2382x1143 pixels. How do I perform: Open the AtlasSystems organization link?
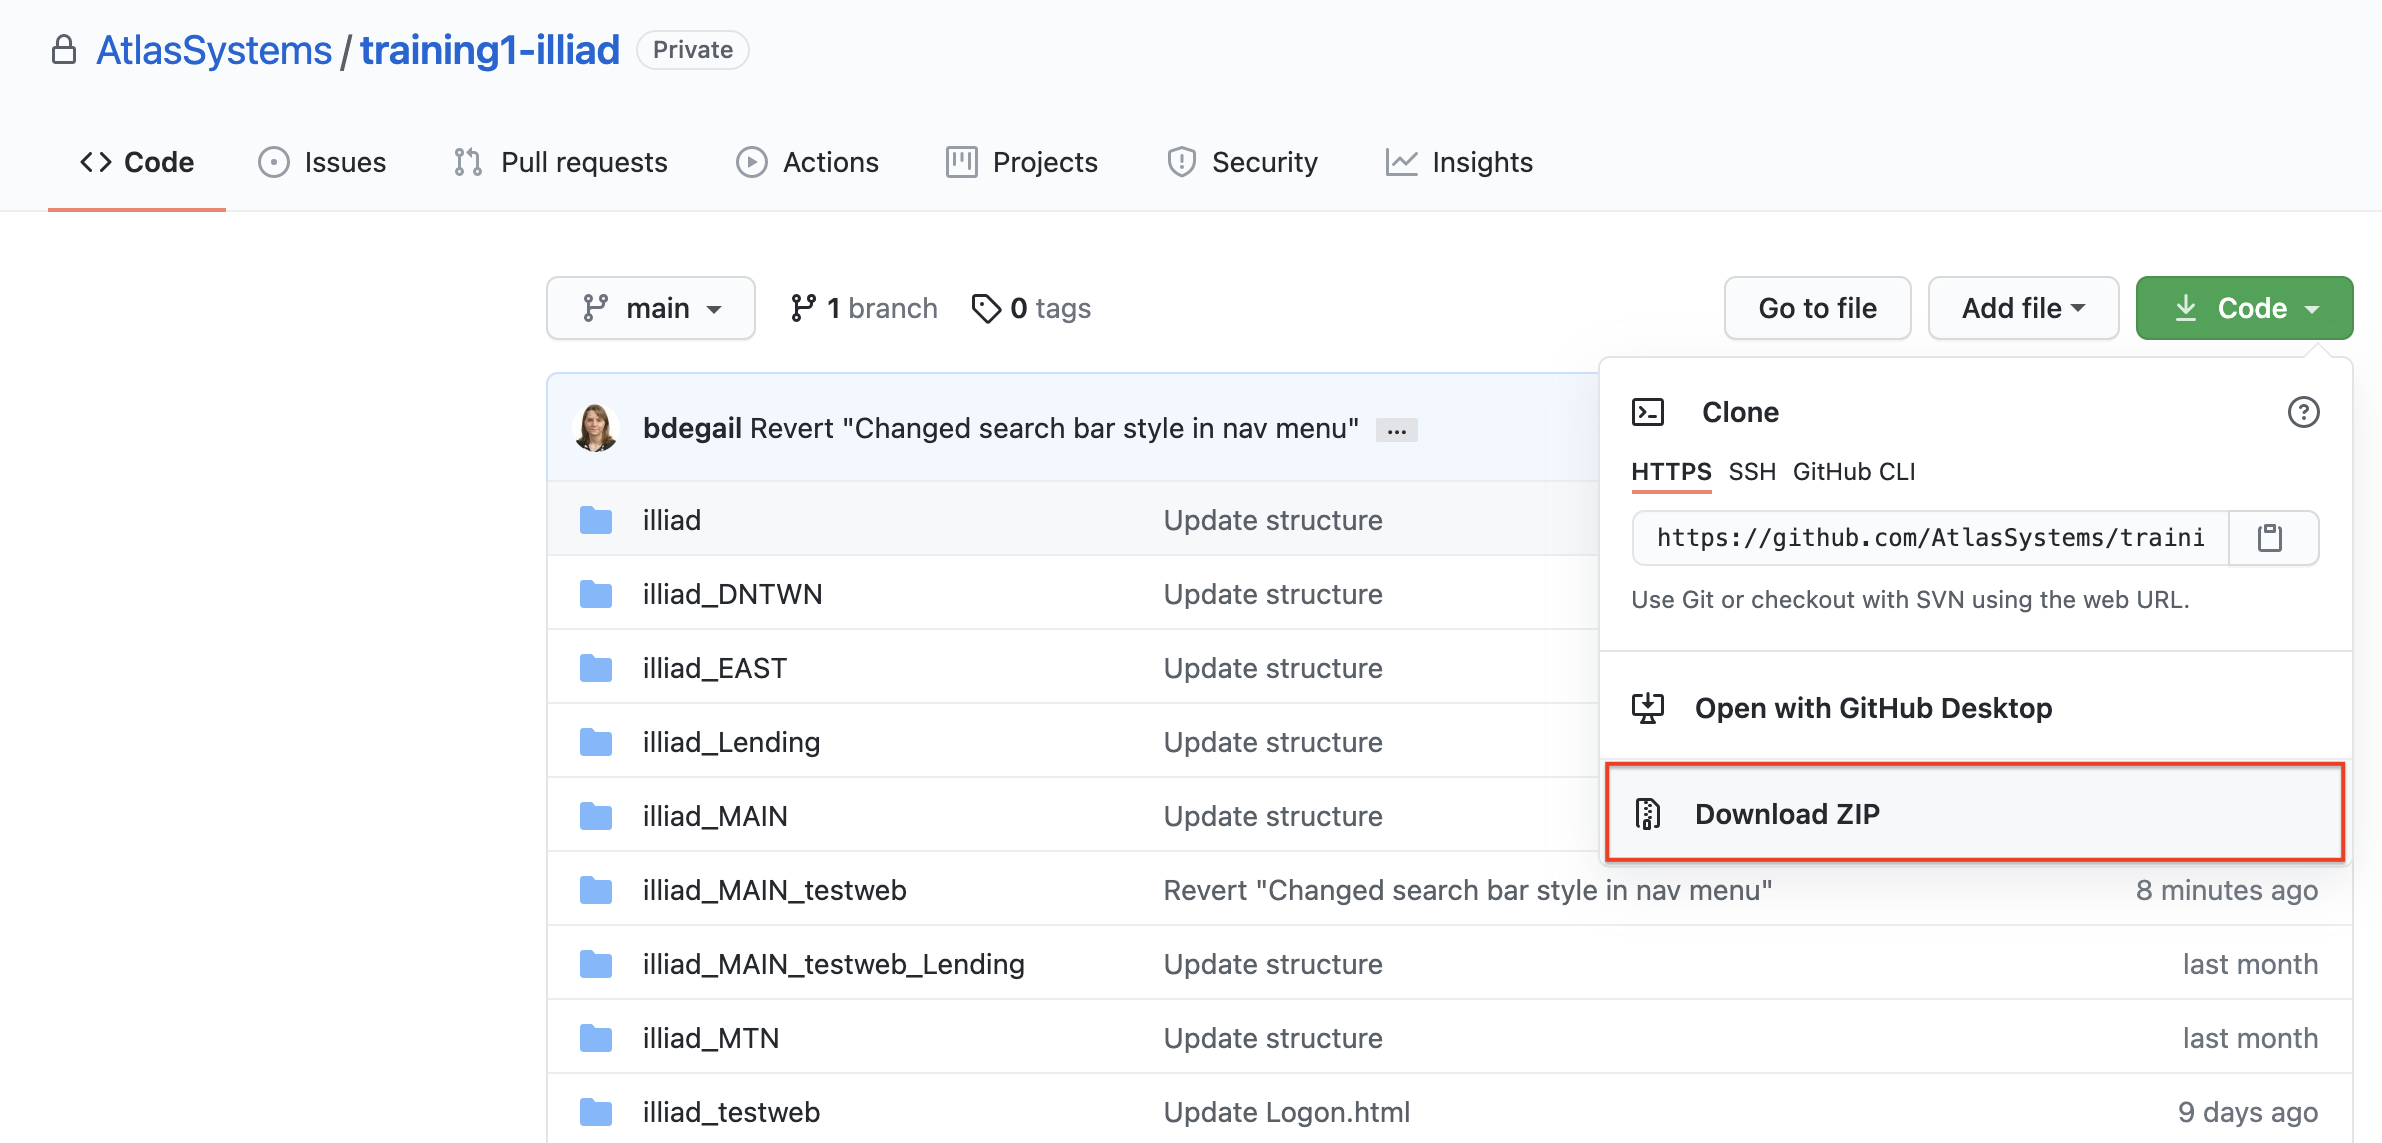click(x=214, y=50)
